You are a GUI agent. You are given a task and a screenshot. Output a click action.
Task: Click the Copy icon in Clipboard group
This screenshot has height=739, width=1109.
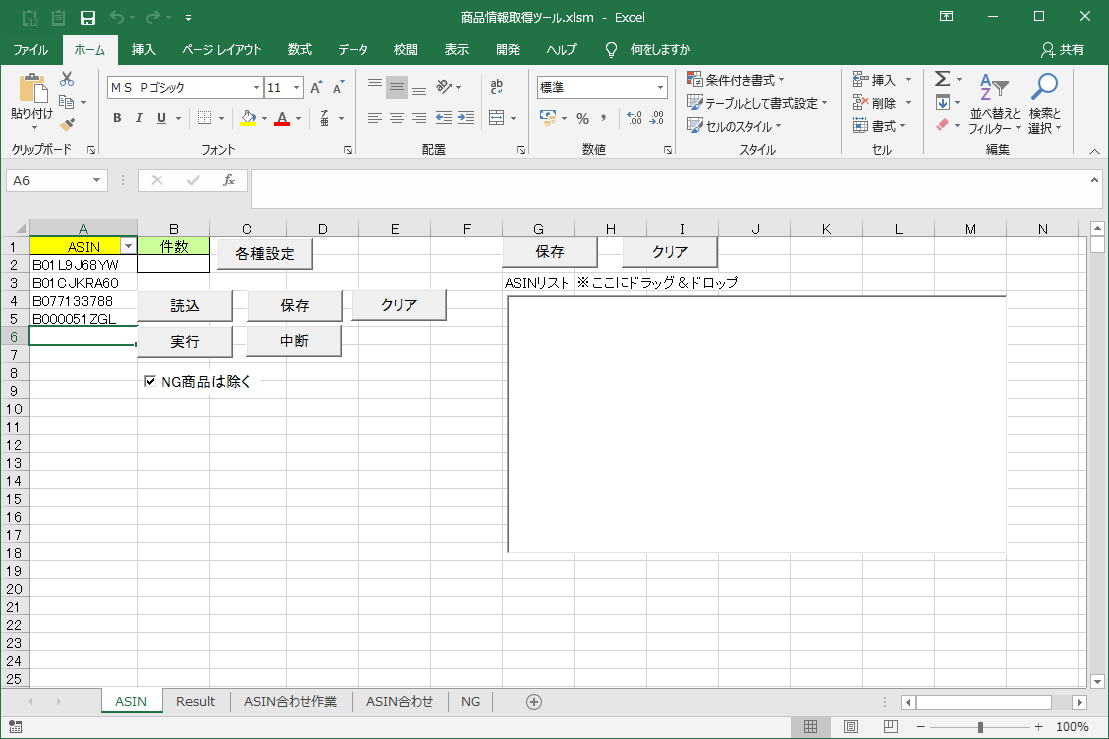pyautogui.click(x=66, y=102)
